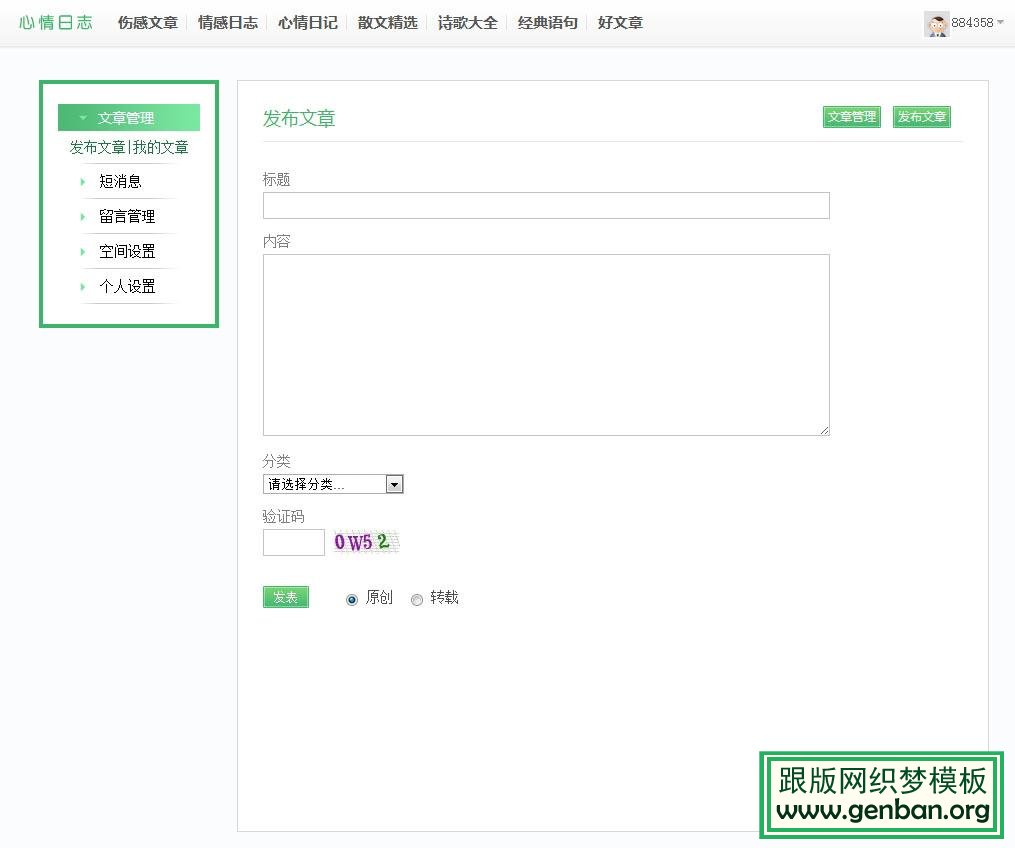The height and width of the screenshot is (848, 1015).
Task: Open 我的文章 sidebar link
Action: pyautogui.click(x=161, y=148)
